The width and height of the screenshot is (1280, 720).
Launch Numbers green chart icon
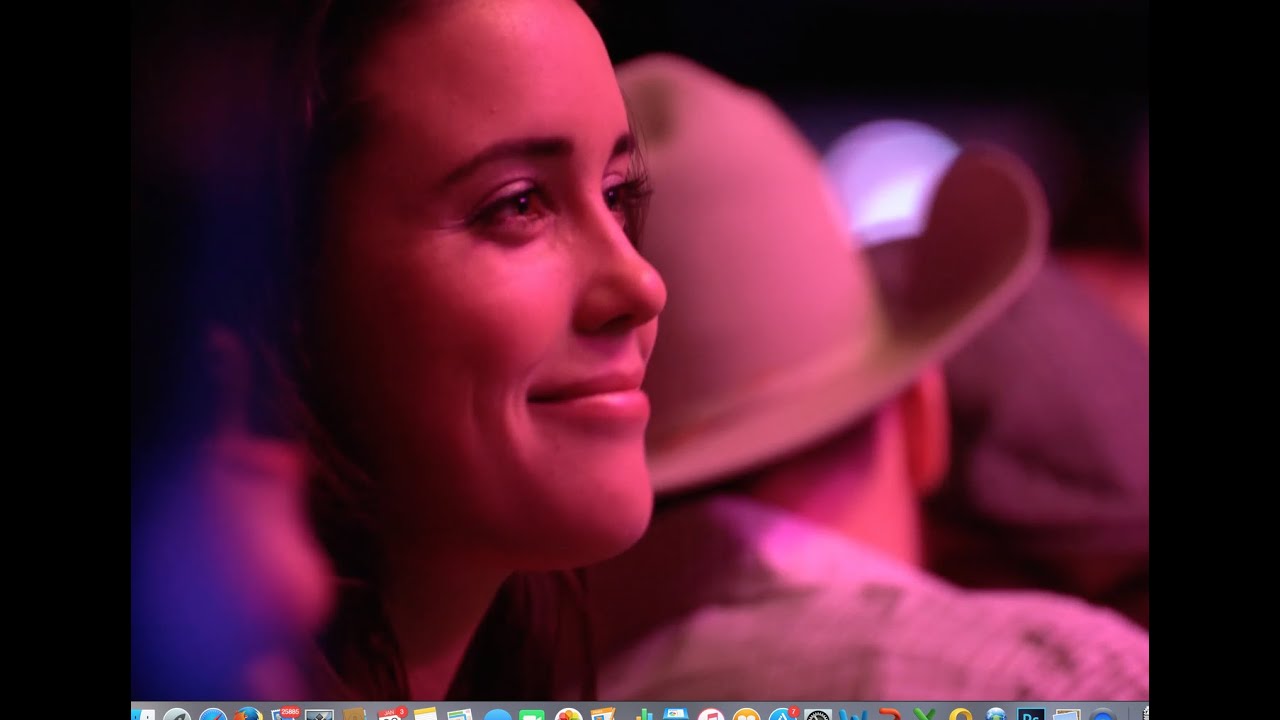(644, 714)
